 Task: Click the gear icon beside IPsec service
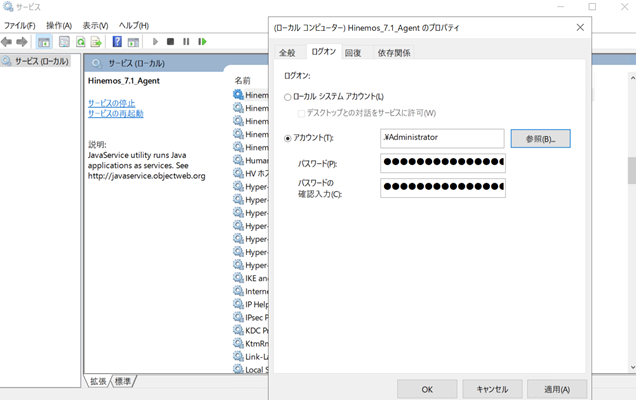(x=238, y=317)
